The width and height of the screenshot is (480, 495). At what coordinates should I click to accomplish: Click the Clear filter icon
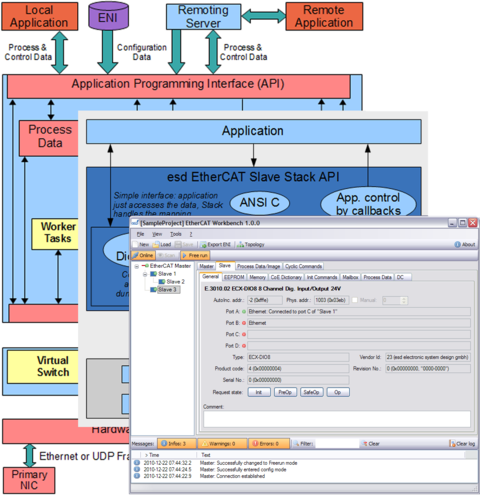pyautogui.click(x=365, y=444)
